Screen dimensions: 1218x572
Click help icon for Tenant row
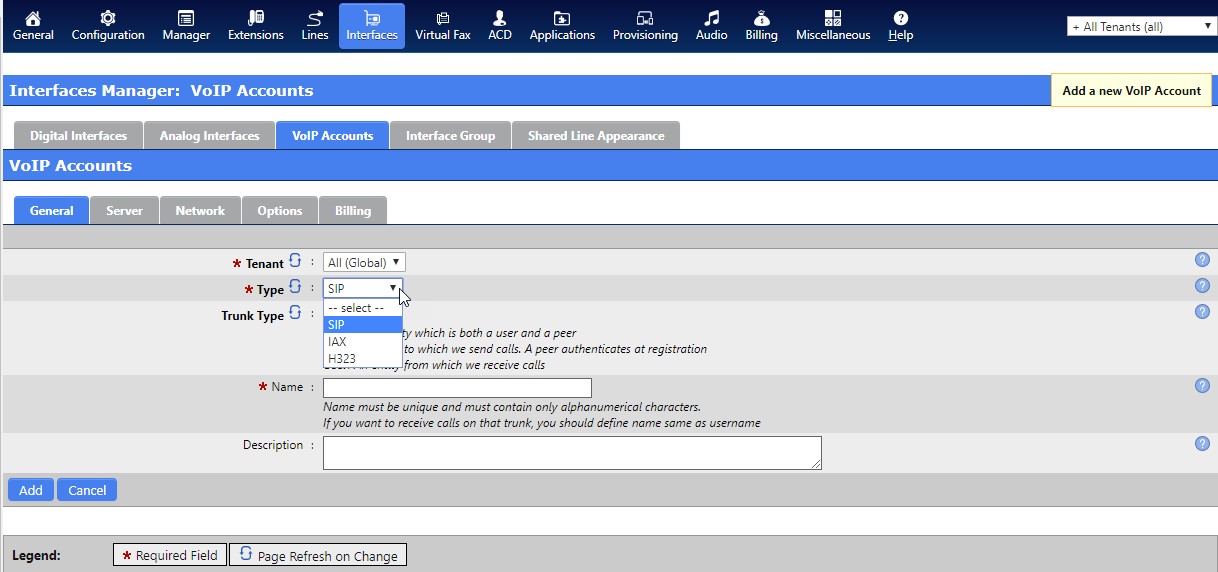click(1202, 260)
